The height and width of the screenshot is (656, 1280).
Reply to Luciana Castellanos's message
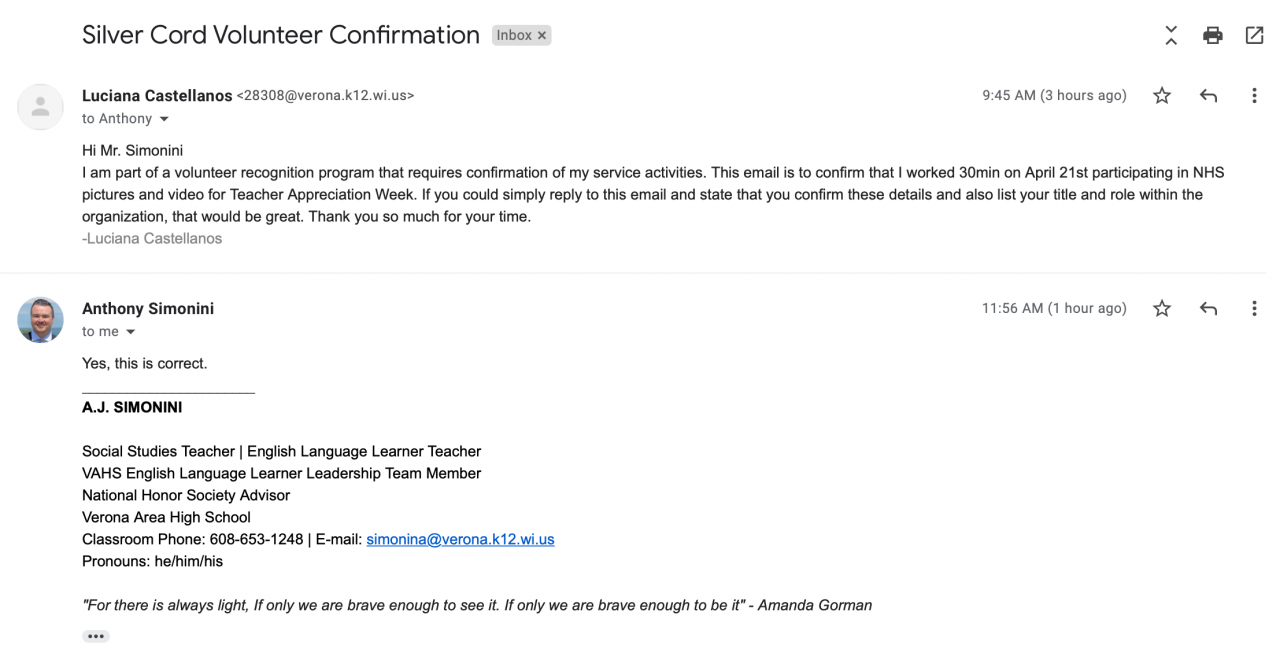click(x=1208, y=96)
